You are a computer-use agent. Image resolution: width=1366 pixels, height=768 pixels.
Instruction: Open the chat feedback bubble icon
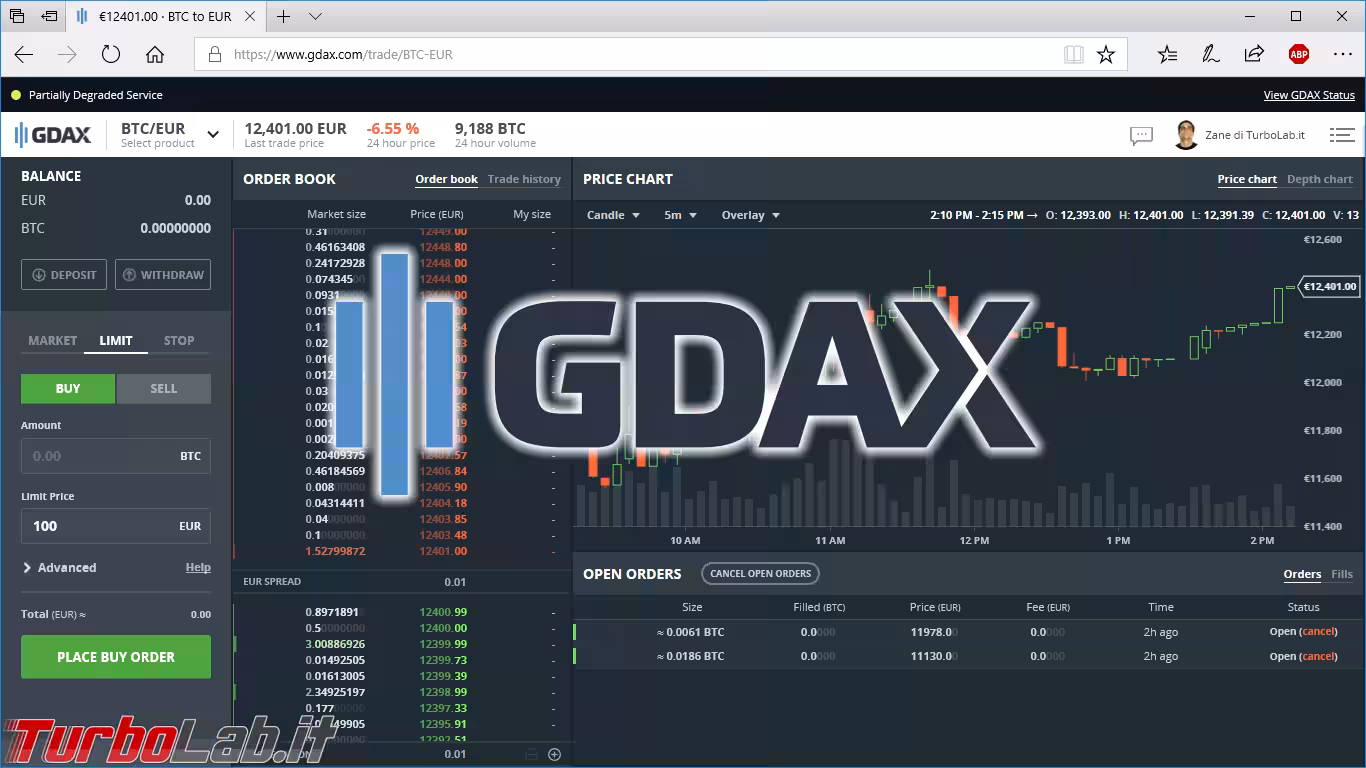click(1141, 135)
